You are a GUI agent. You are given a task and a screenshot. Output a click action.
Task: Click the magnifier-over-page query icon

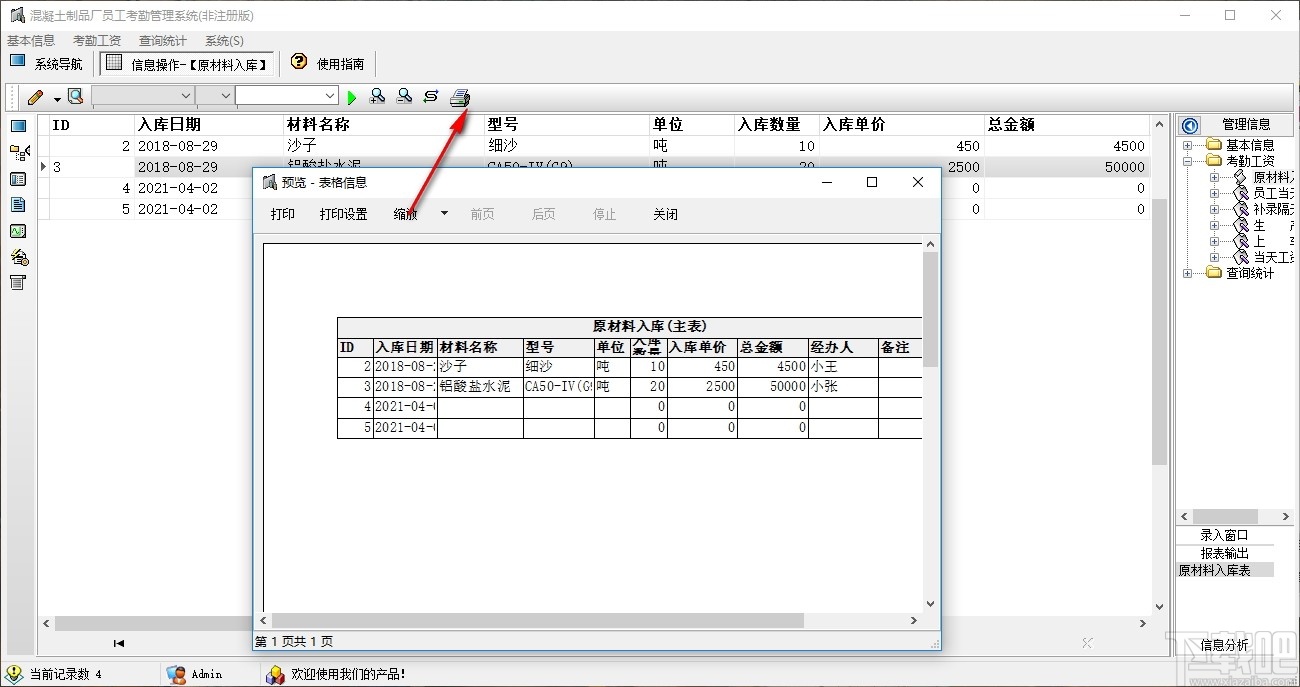click(75, 97)
